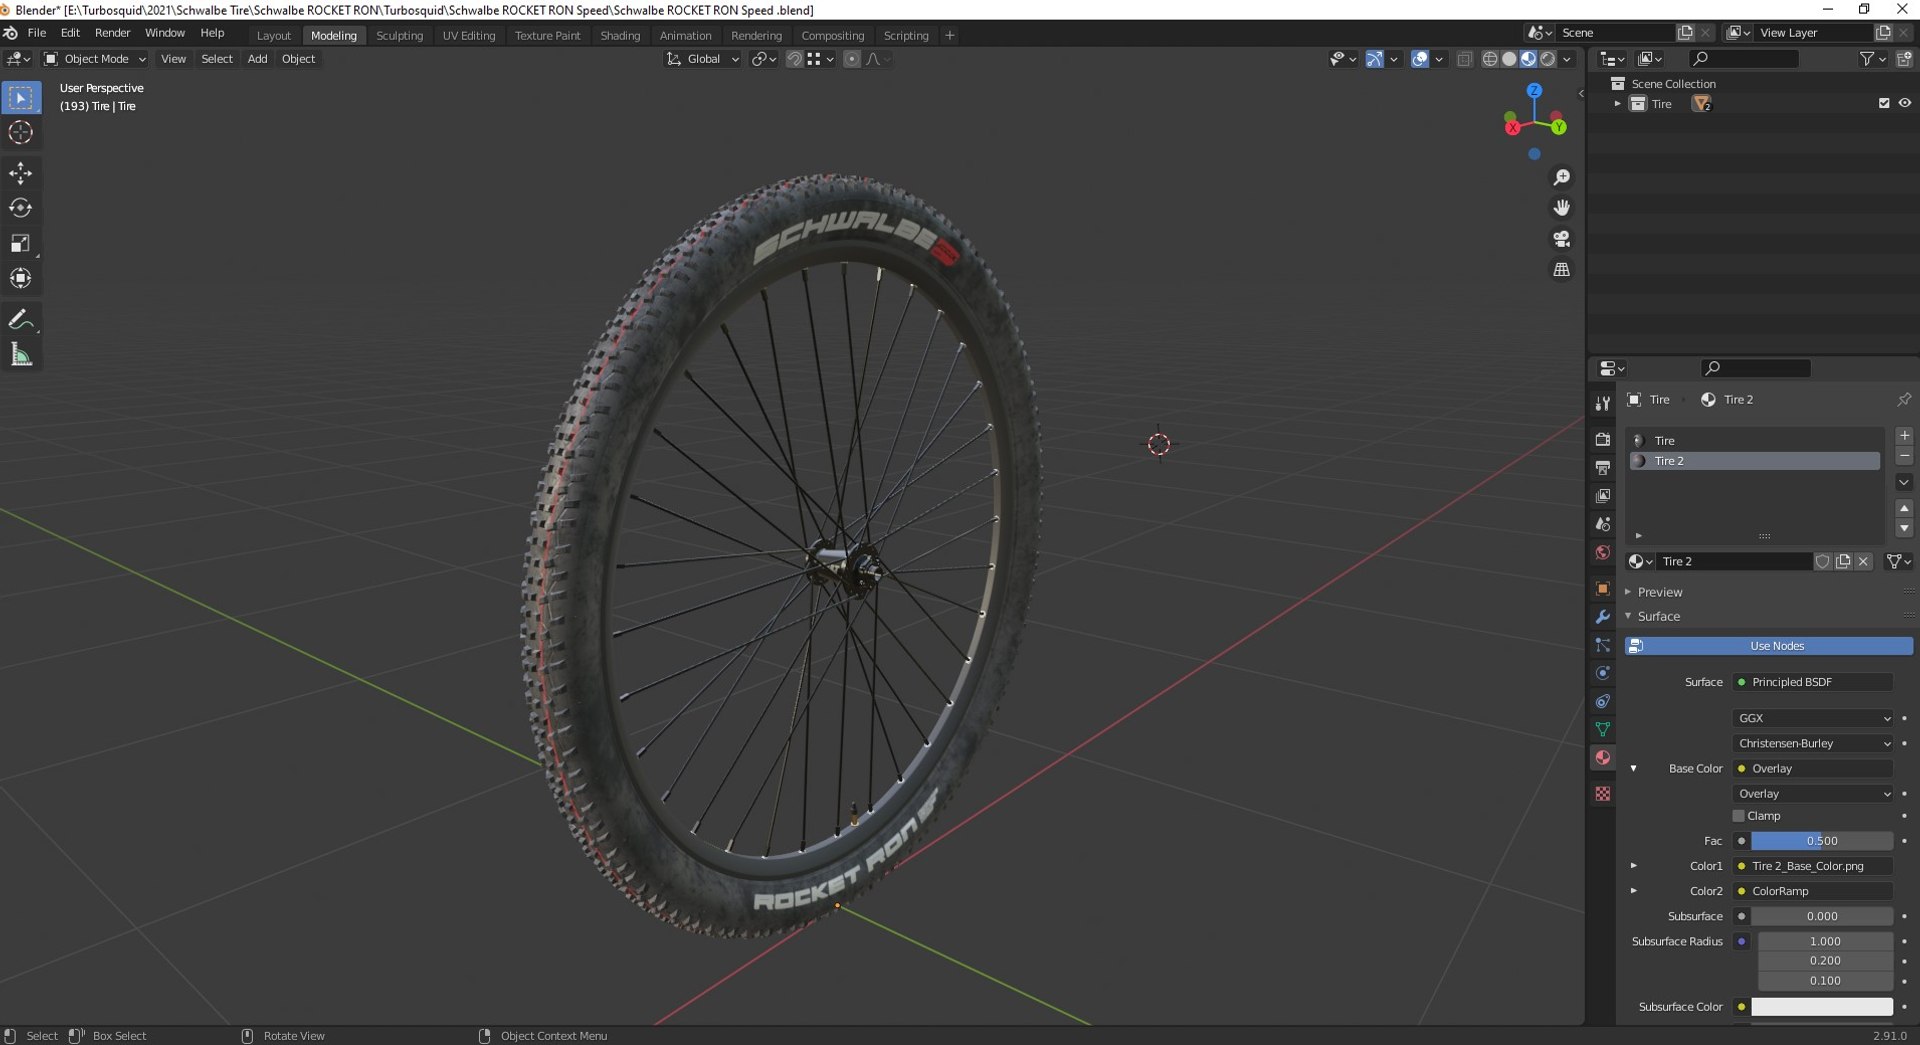Expand Tire collection in outliner
This screenshot has width=1920, height=1045.
tap(1617, 104)
